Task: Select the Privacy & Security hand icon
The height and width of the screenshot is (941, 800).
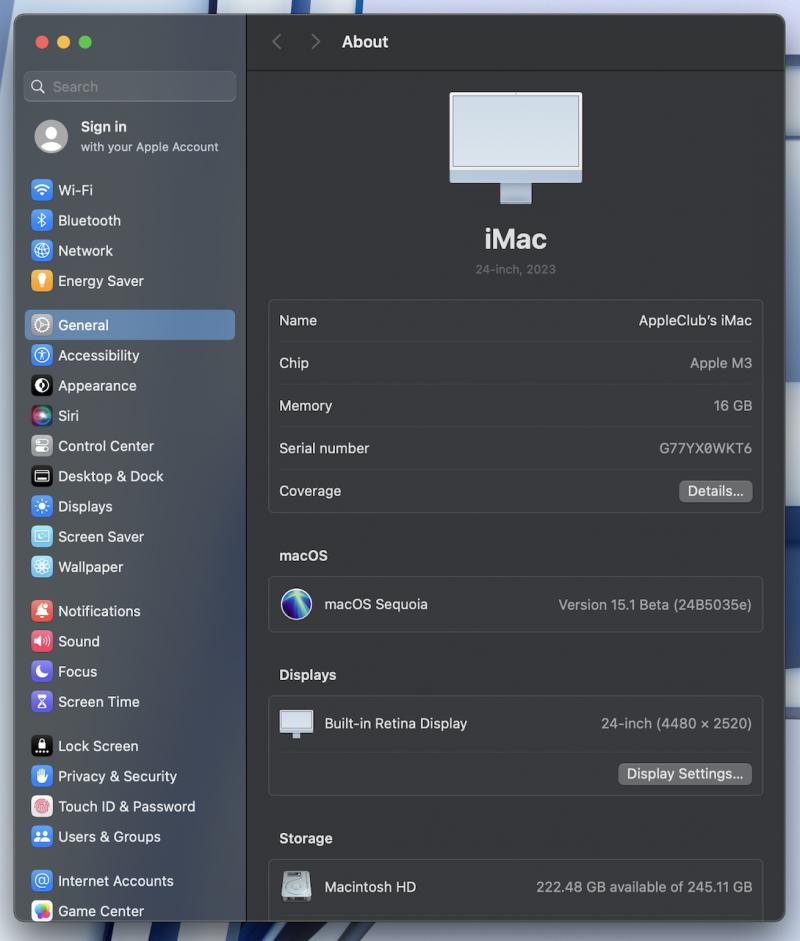Action: coord(42,776)
